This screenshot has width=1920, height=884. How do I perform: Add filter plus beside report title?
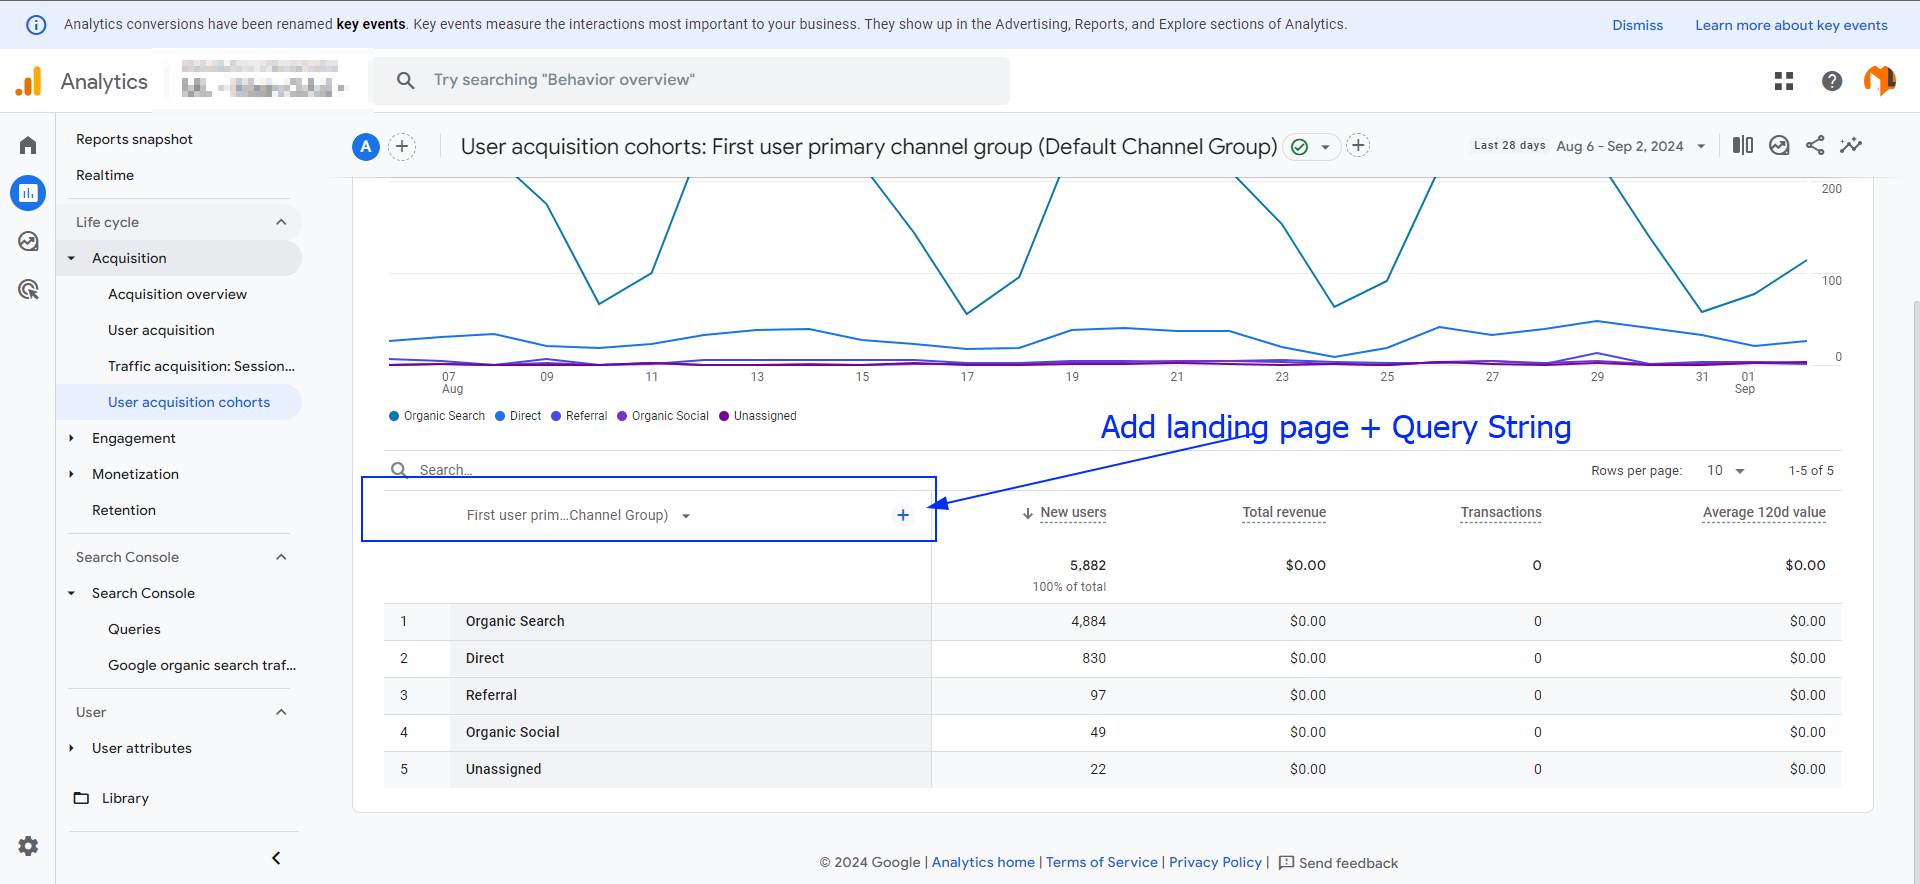[x=1358, y=145]
